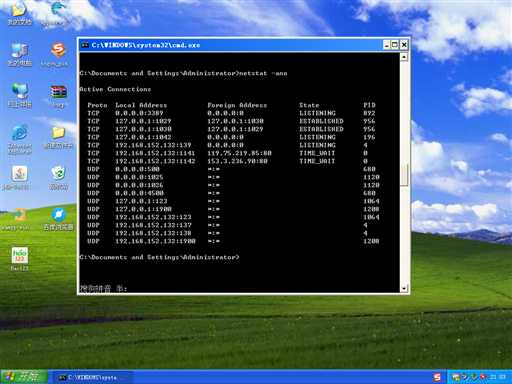Click local address 192.168.152.132:1142
The image size is (512, 384).
click(155, 161)
